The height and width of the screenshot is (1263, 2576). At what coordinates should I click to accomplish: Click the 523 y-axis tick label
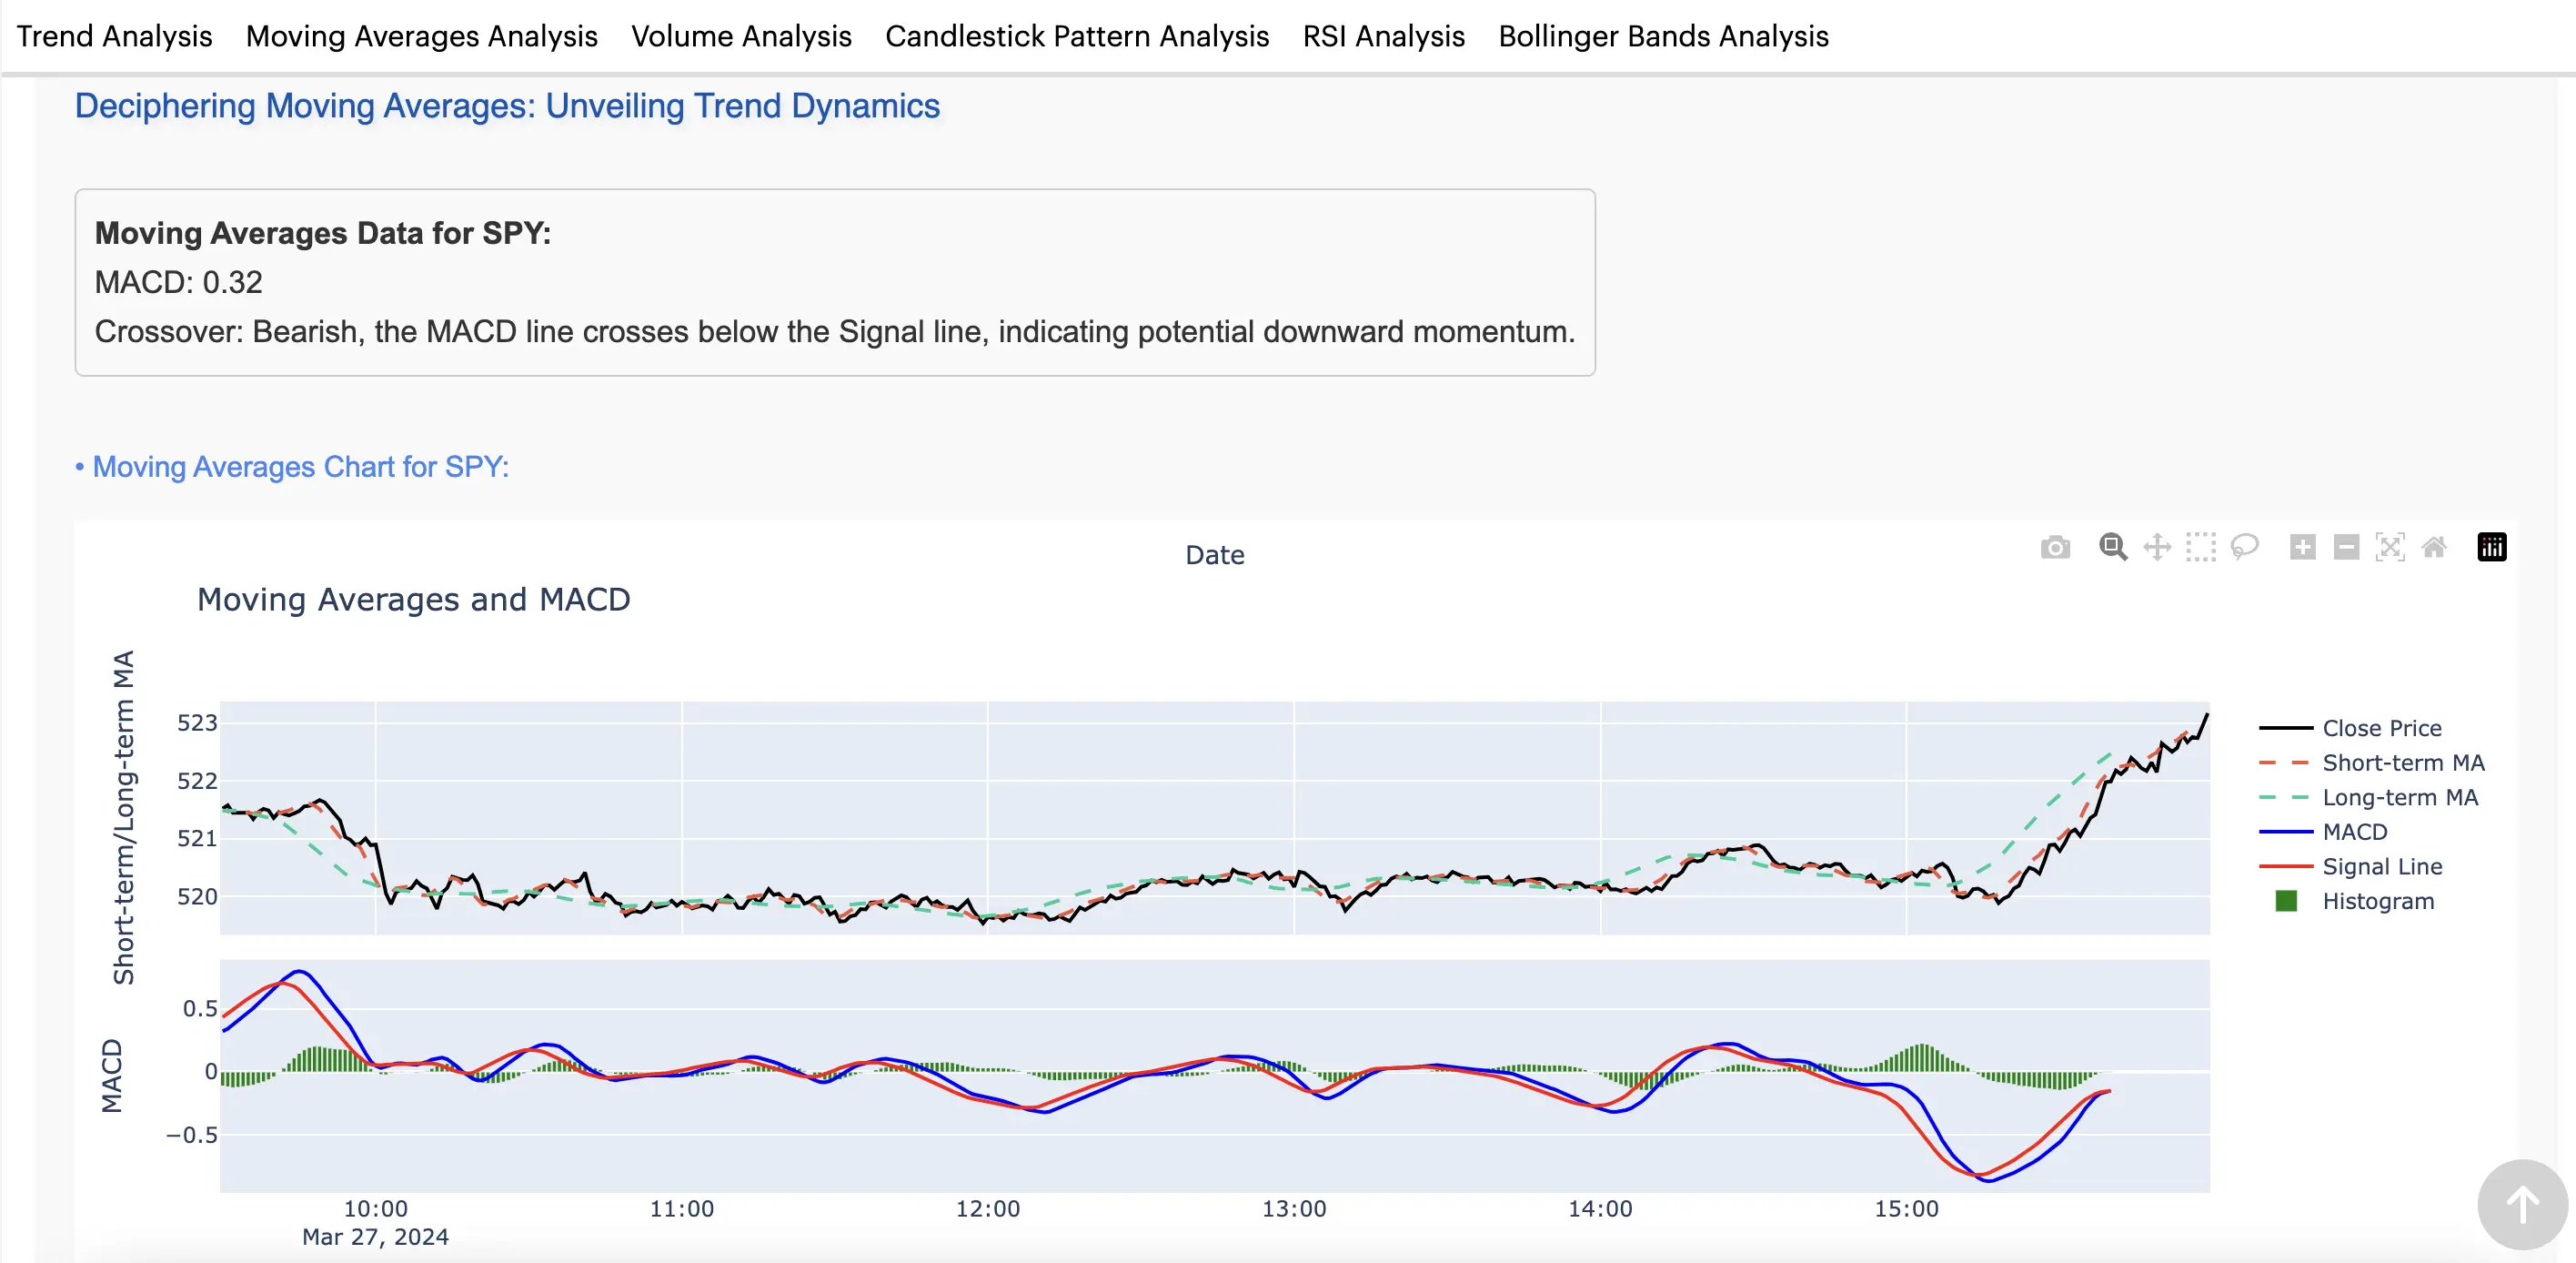click(197, 723)
